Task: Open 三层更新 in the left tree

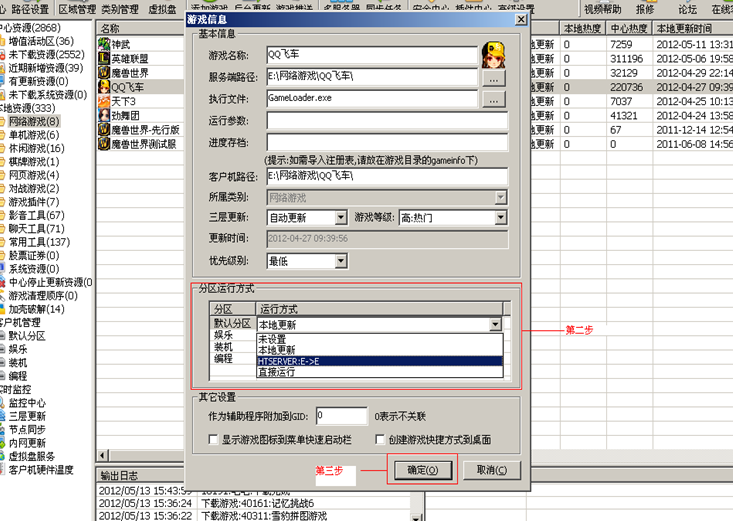Action: click(27, 416)
